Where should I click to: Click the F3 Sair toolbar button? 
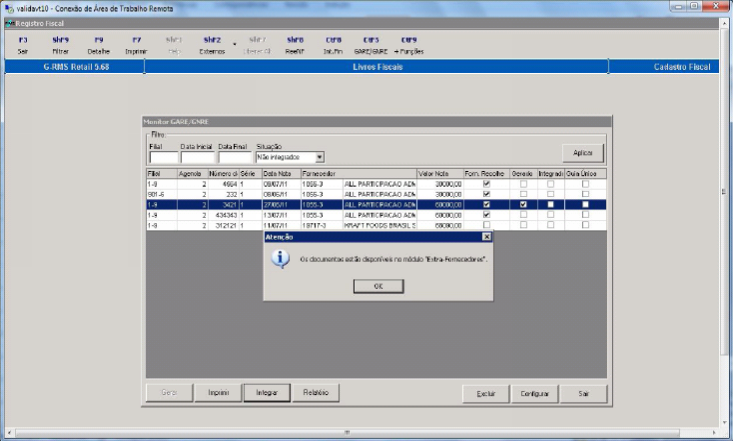coord(23,45)
